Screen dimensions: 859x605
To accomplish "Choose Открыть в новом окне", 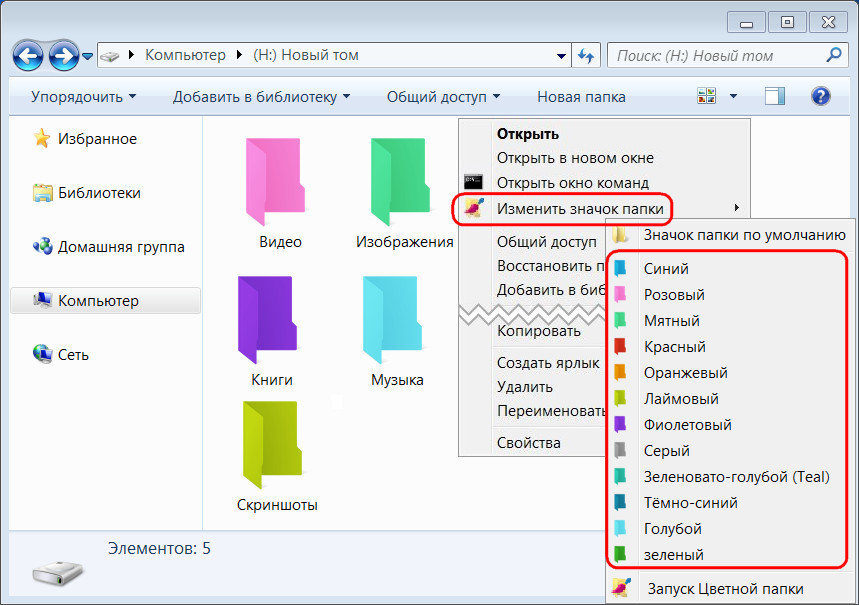I will 575,158.
